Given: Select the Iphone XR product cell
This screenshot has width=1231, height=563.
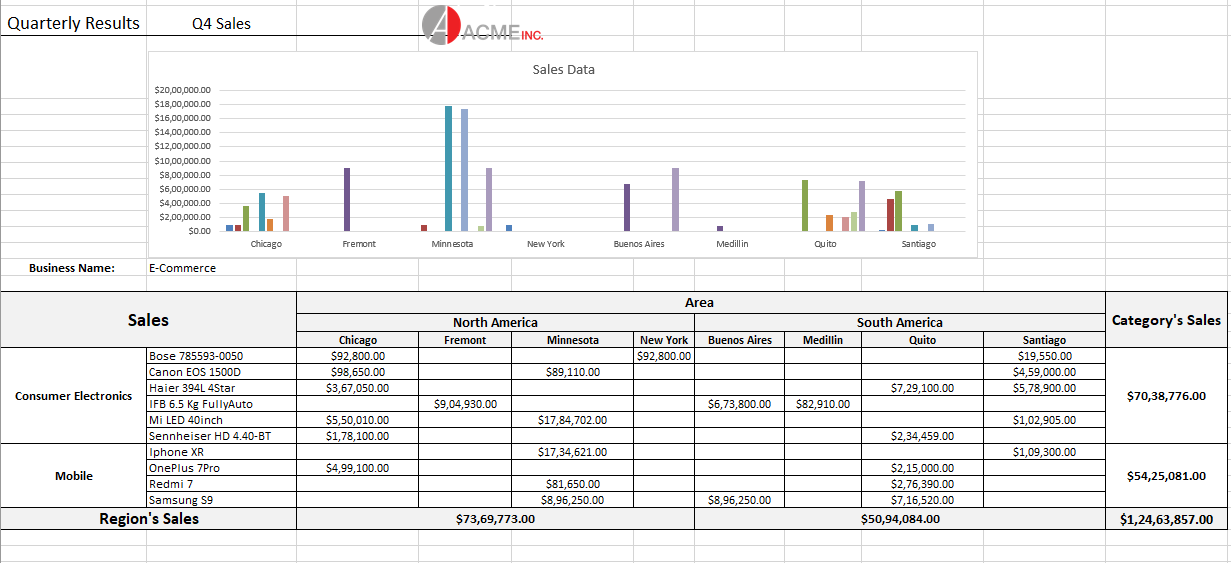Looking at the screenshot, I should tap(222, 452).
